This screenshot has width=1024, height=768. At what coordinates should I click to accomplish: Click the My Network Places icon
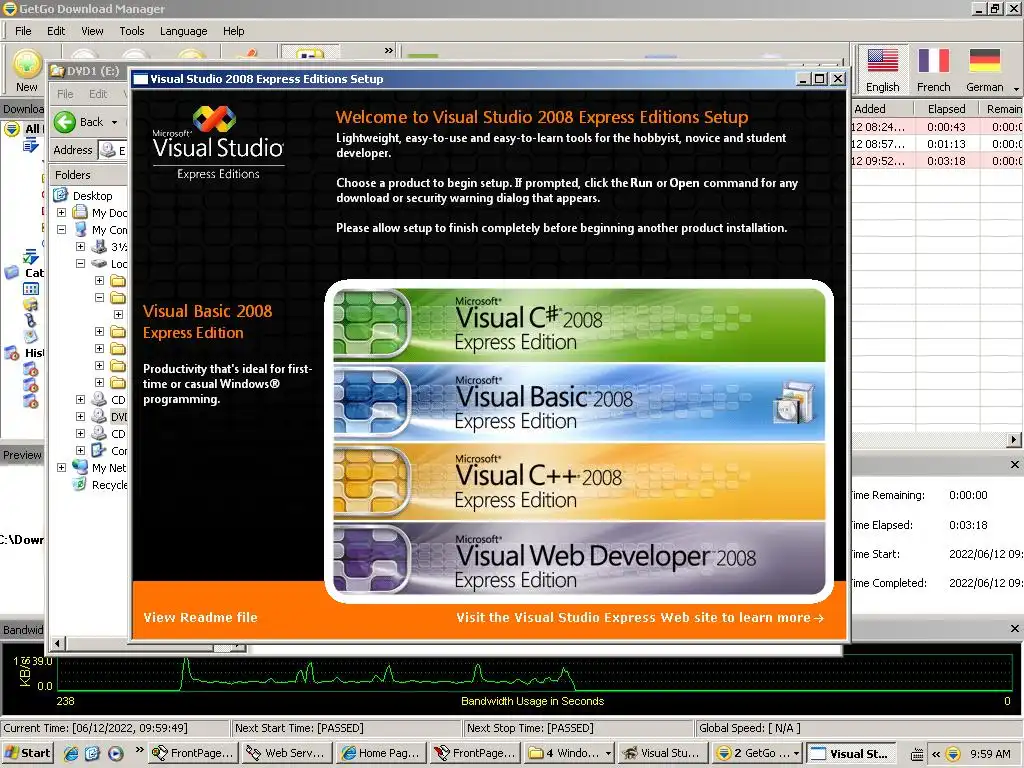(x=80, y=467)
